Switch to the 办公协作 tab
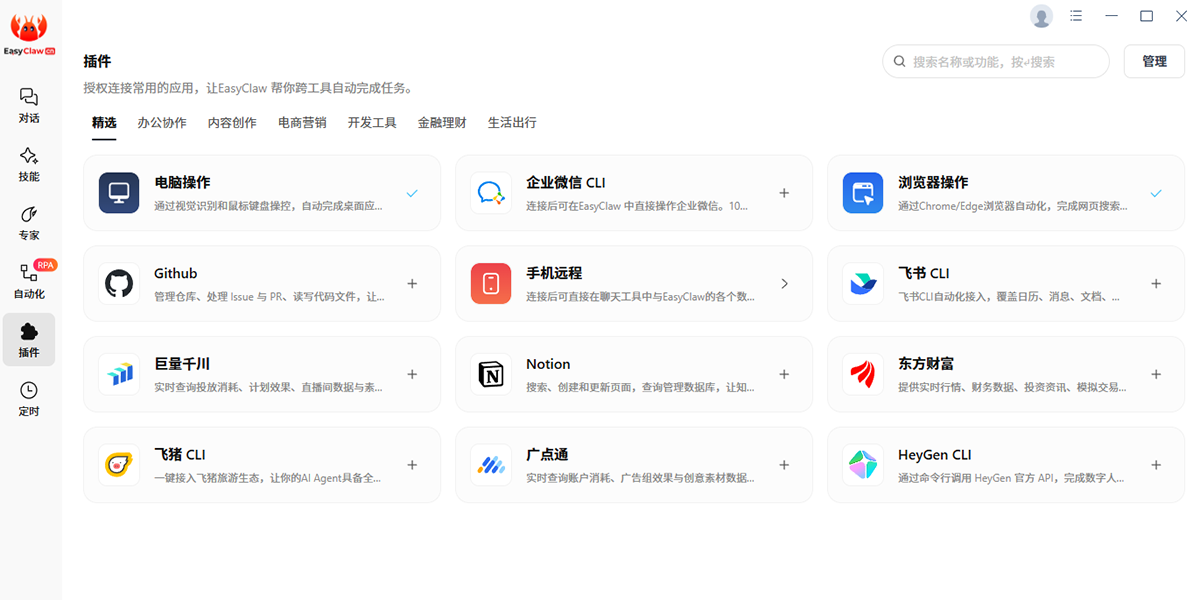Image resolution: width=1200 pixels, height=600 pixels. pos(162,123)
